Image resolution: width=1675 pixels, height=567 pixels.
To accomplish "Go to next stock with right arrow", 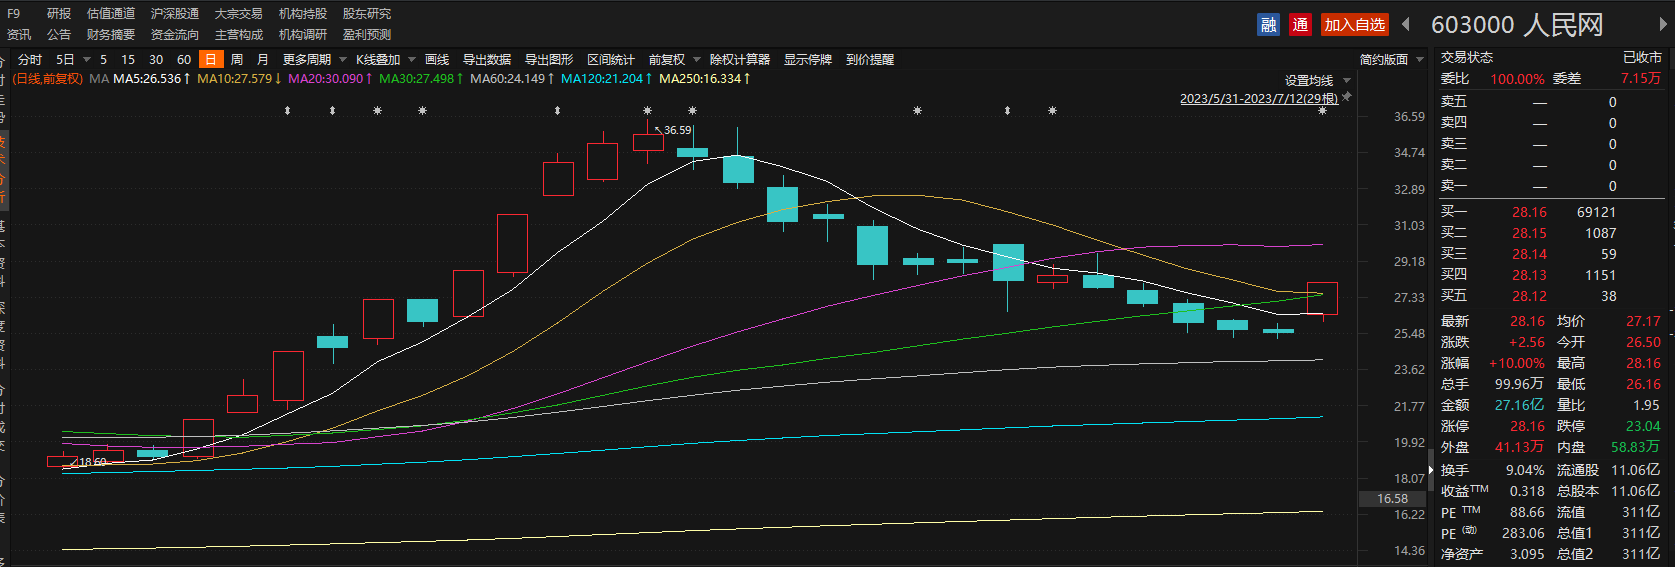I will [1664, 25].
